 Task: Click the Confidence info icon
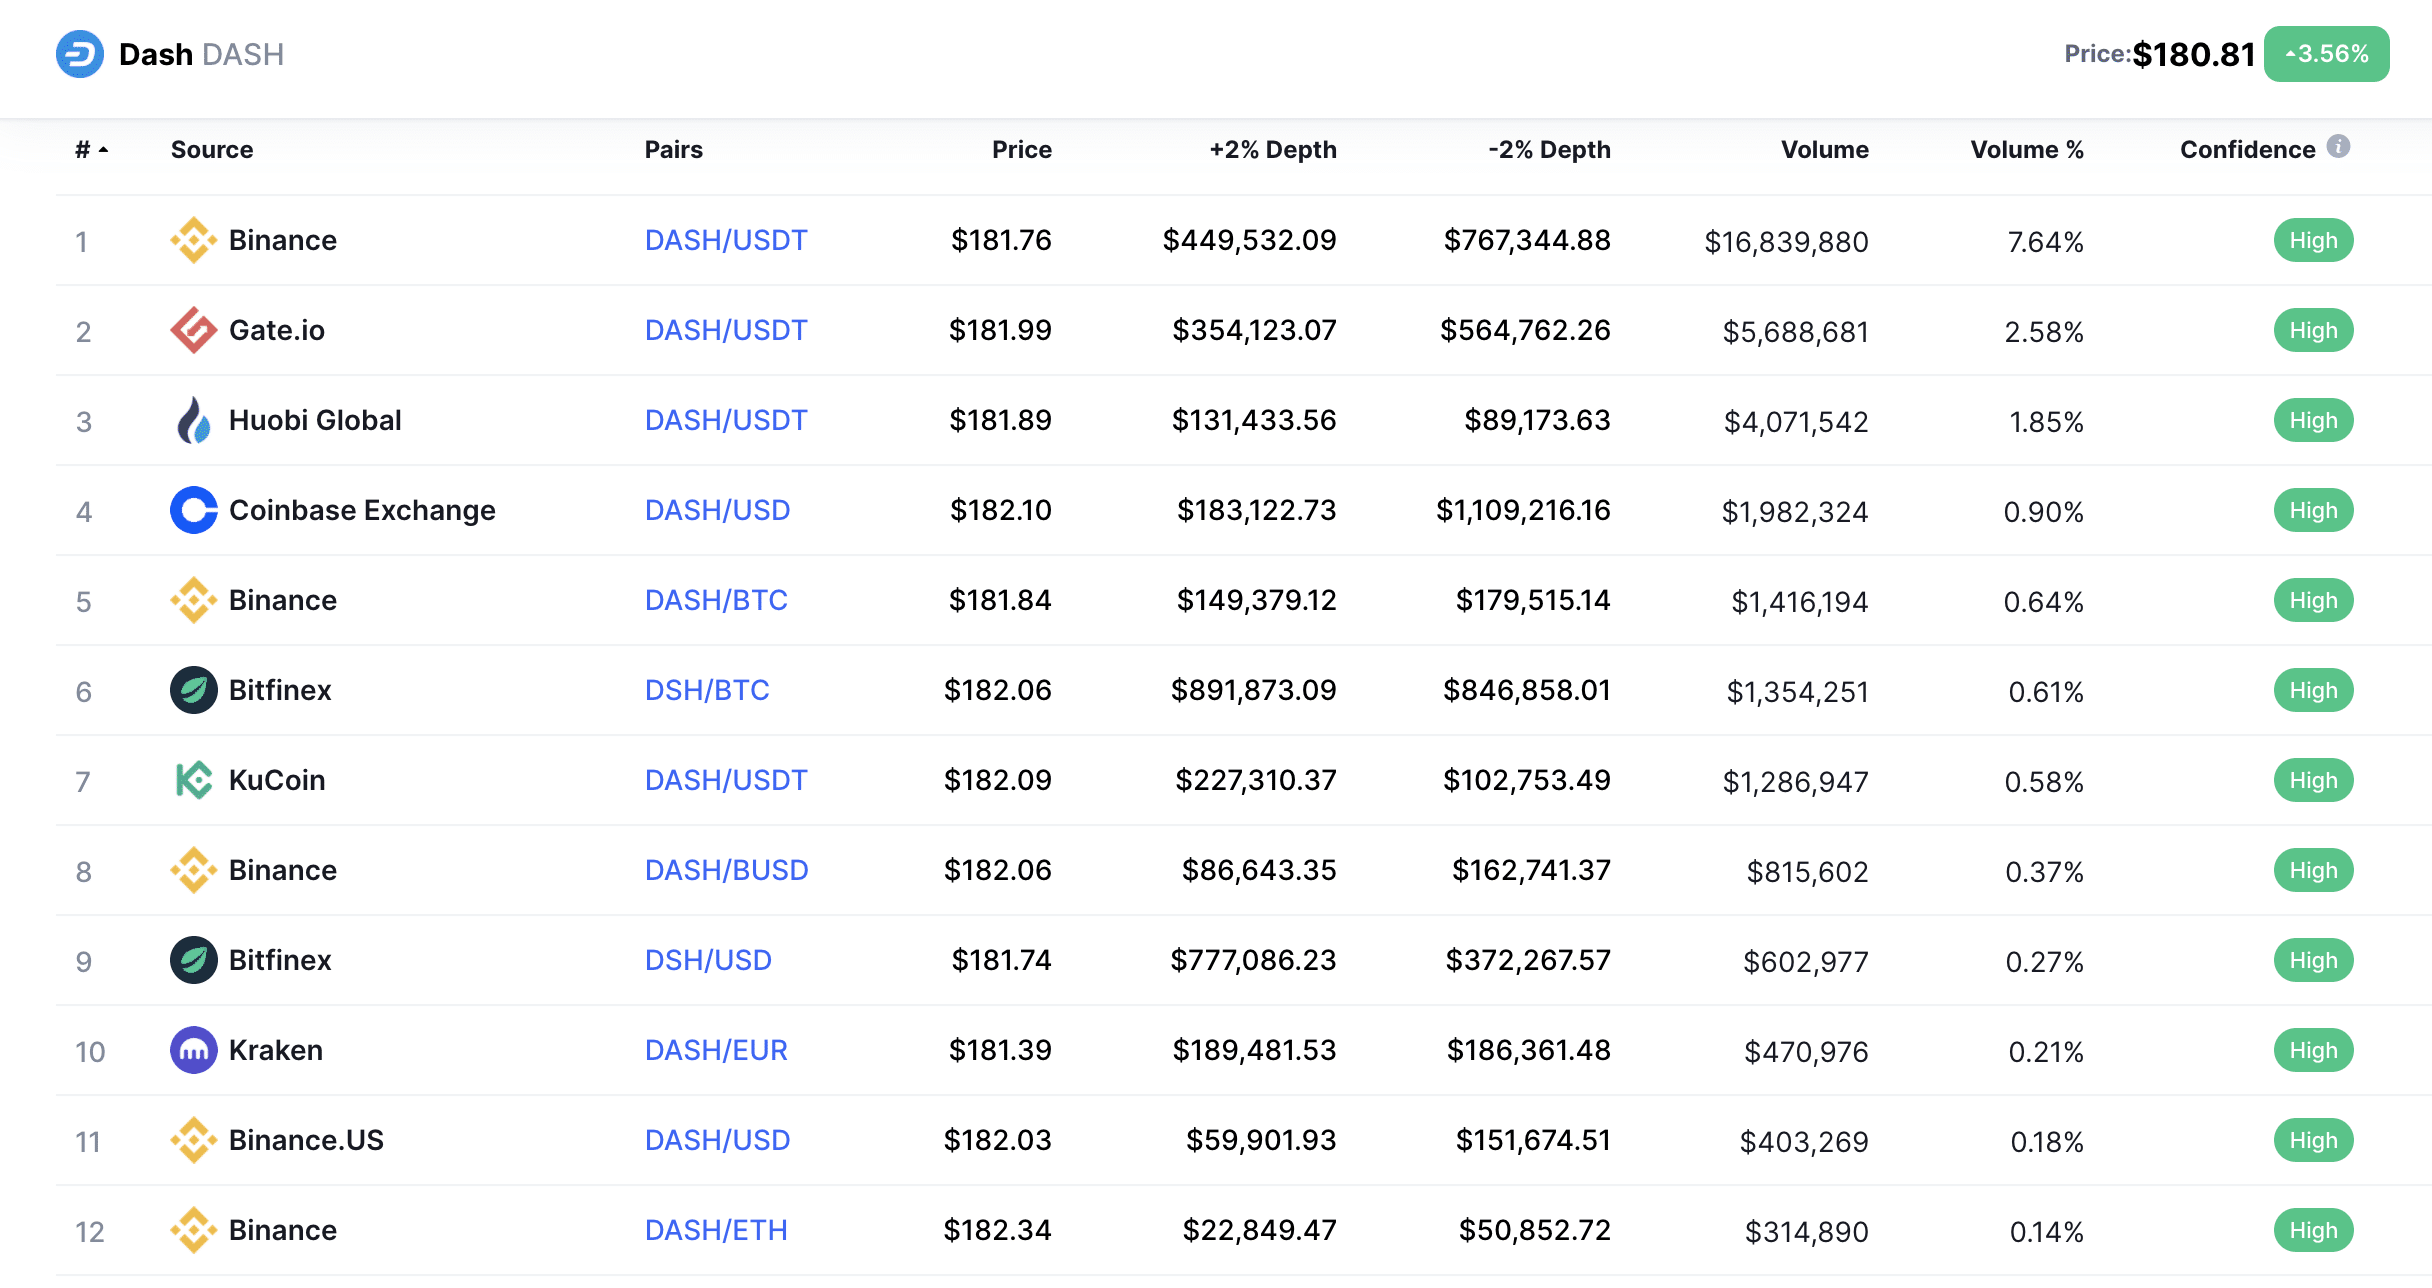(x=2338, y=146)
